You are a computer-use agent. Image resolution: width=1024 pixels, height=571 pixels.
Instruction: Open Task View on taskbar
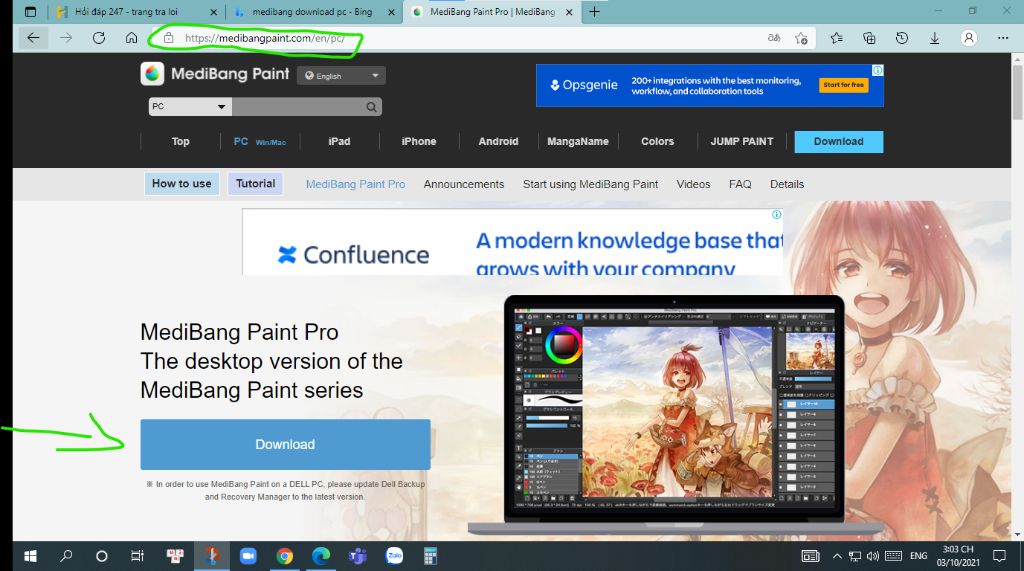137,556
